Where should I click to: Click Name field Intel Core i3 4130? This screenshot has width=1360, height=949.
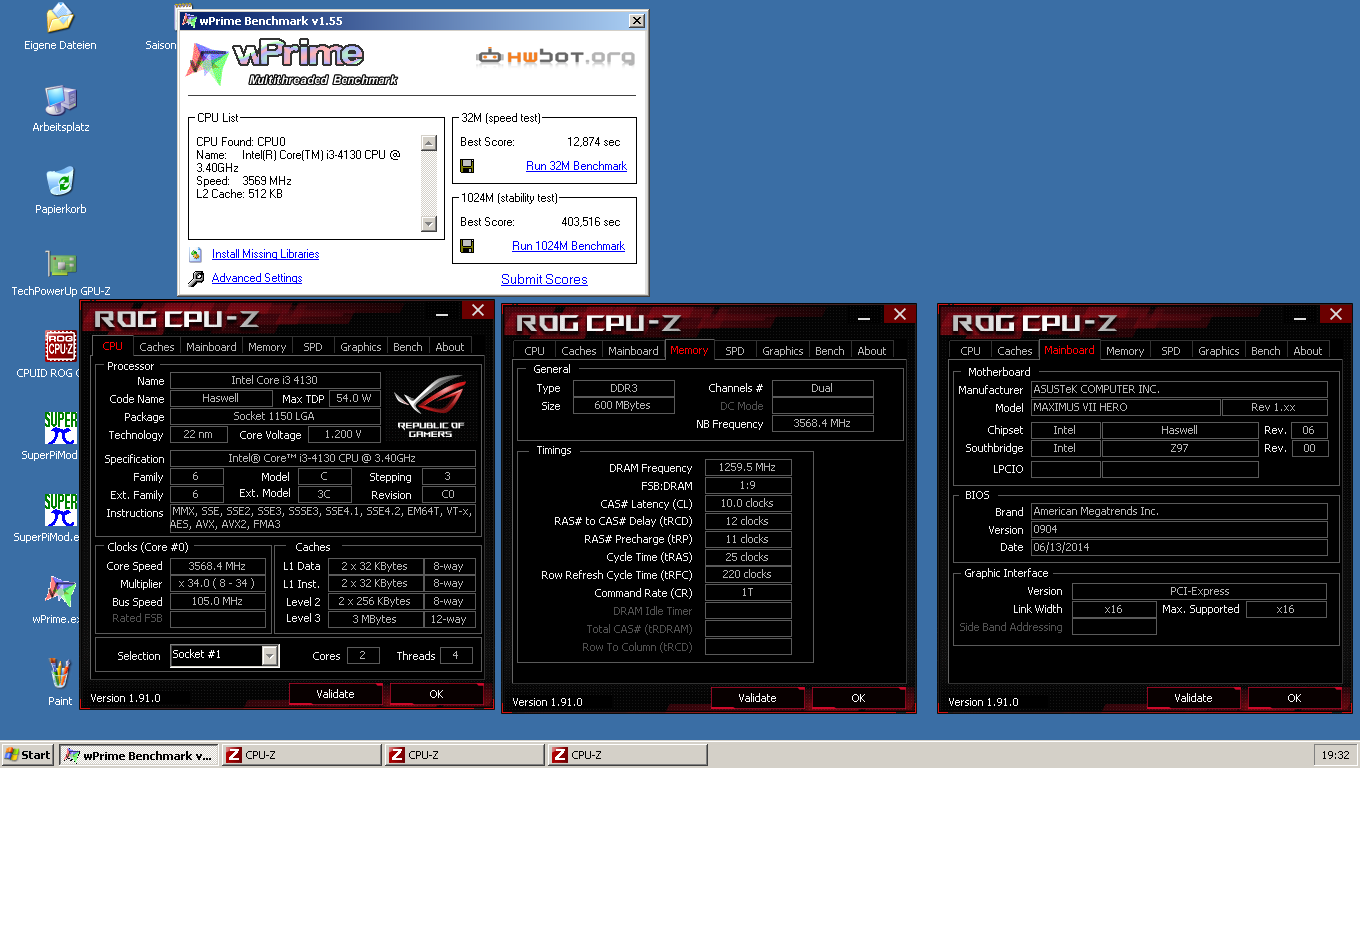(x=275, y=380)
